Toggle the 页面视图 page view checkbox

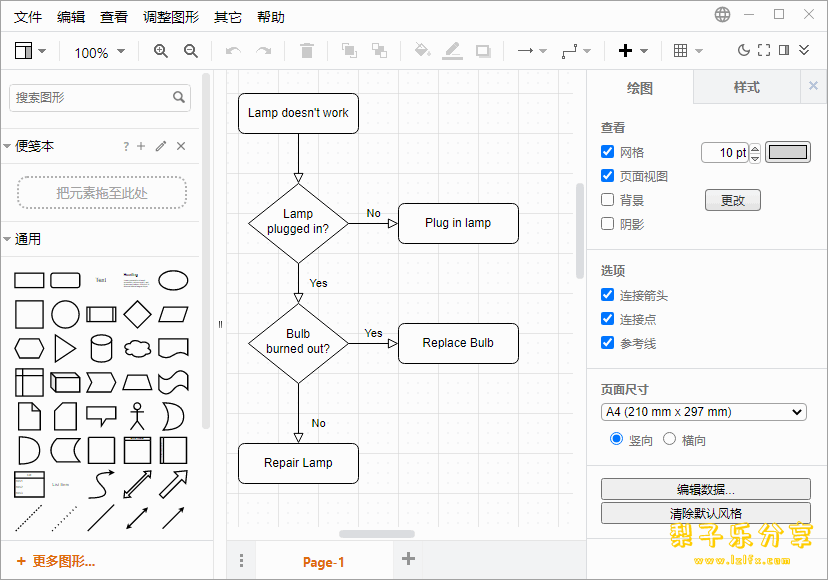pos(607,175)
